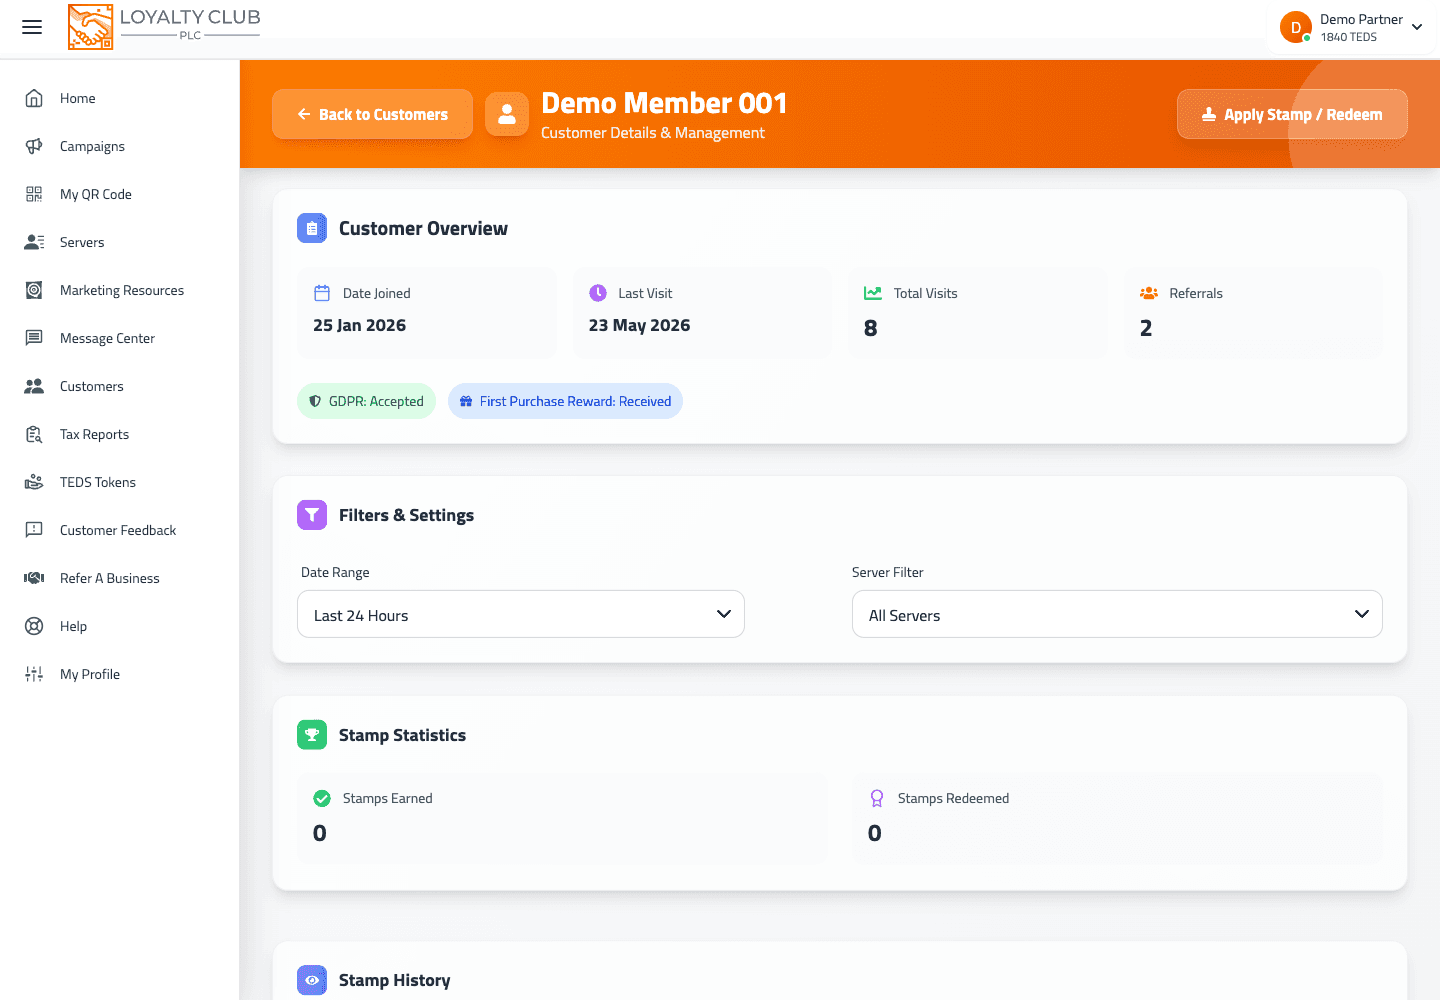Click the 1840 TEDS balance text

(1348, 37)
